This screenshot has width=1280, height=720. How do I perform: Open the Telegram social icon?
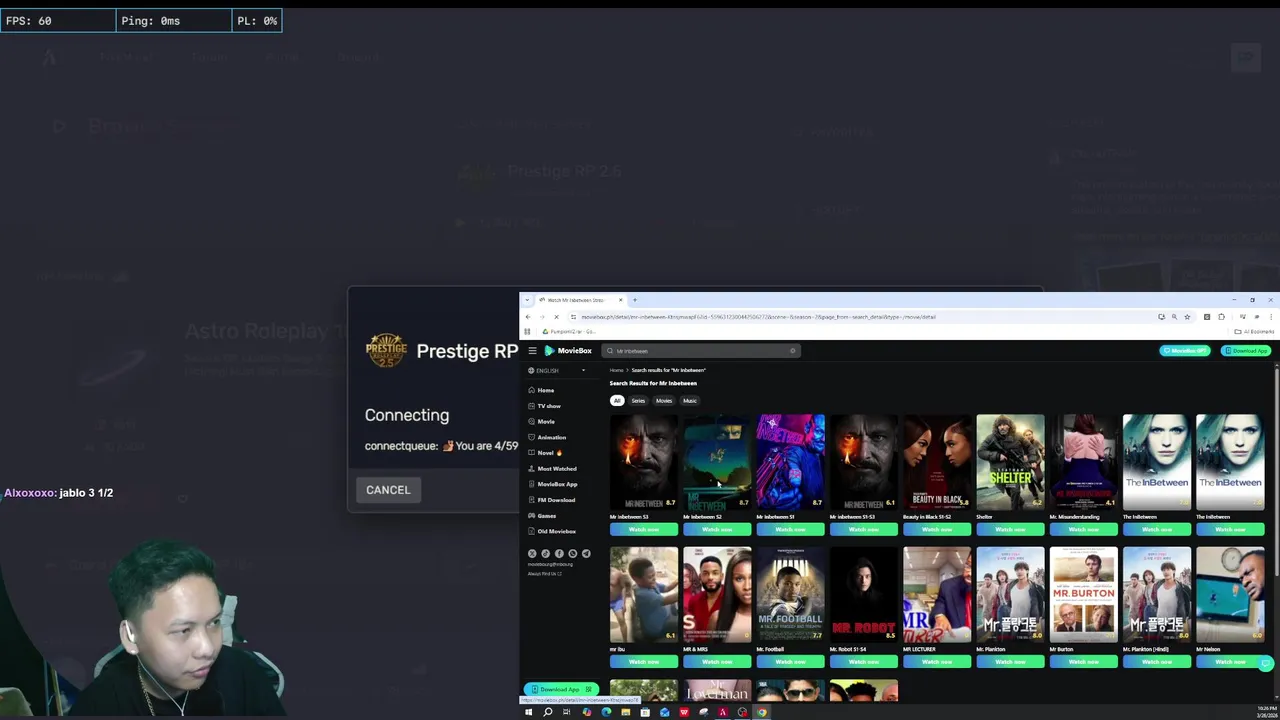pyautogui.click(x=586, y=553)
